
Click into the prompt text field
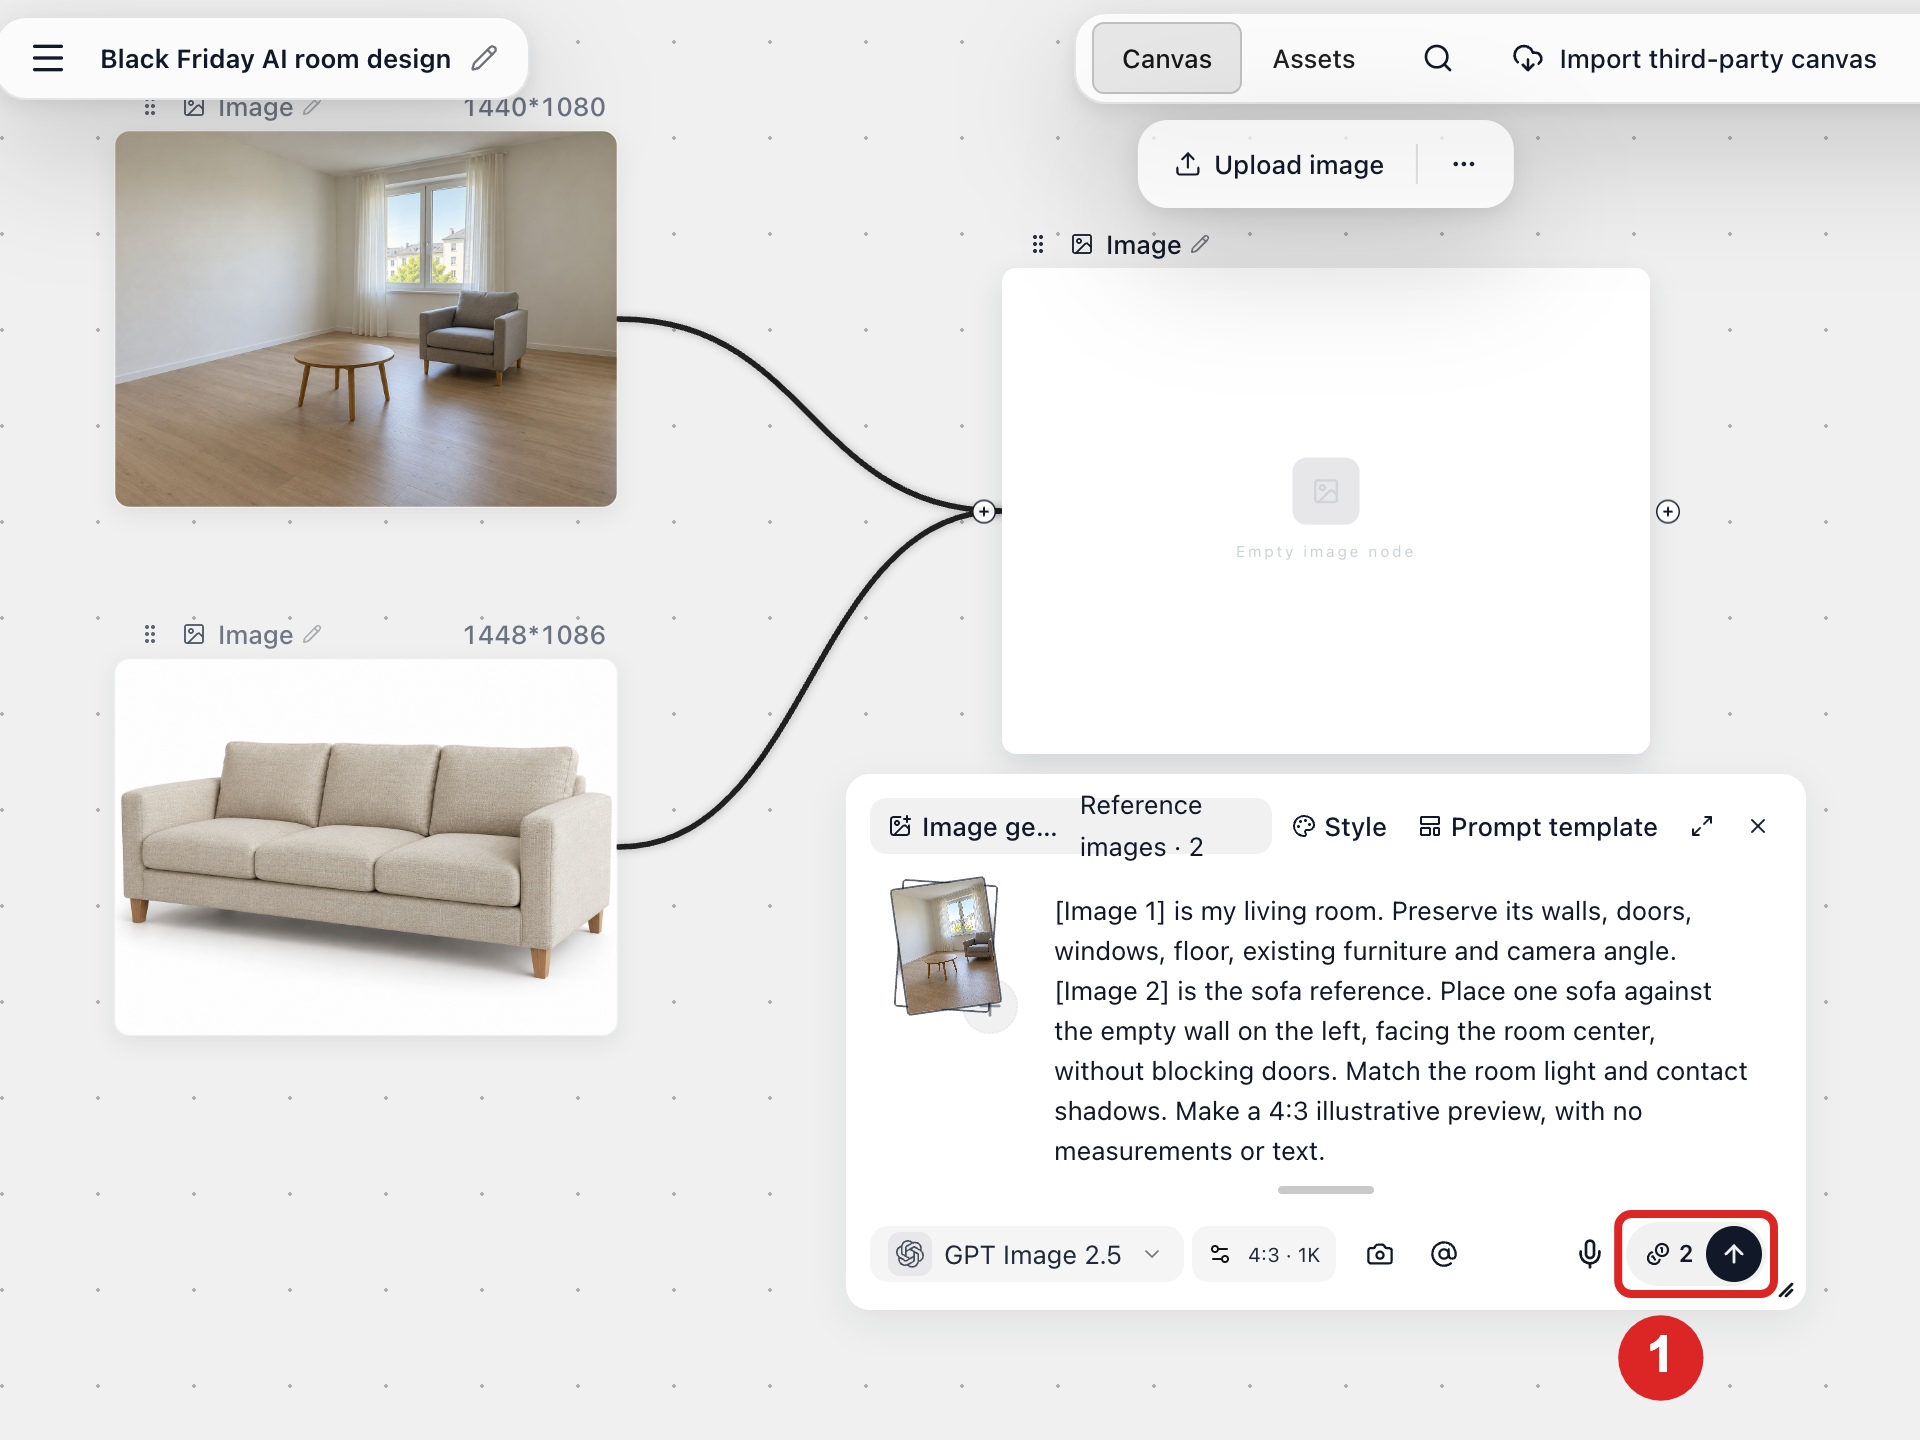click(1400, 1030)
